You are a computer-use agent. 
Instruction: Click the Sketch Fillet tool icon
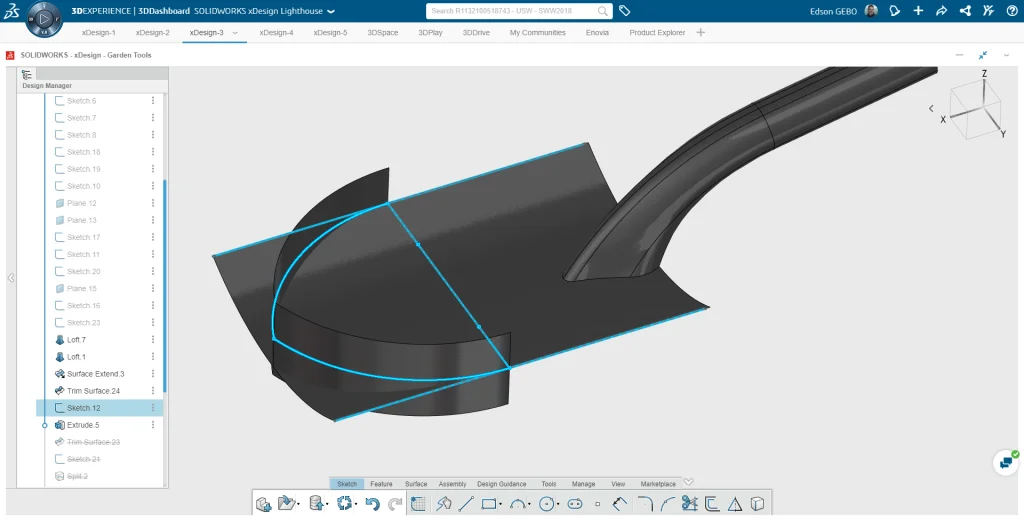point(644,504)
